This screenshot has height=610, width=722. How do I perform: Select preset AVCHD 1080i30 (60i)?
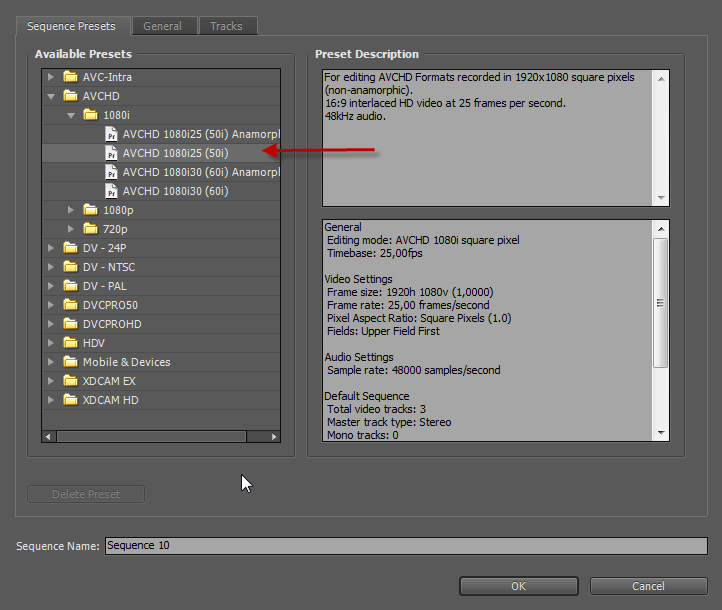[161, 191]
